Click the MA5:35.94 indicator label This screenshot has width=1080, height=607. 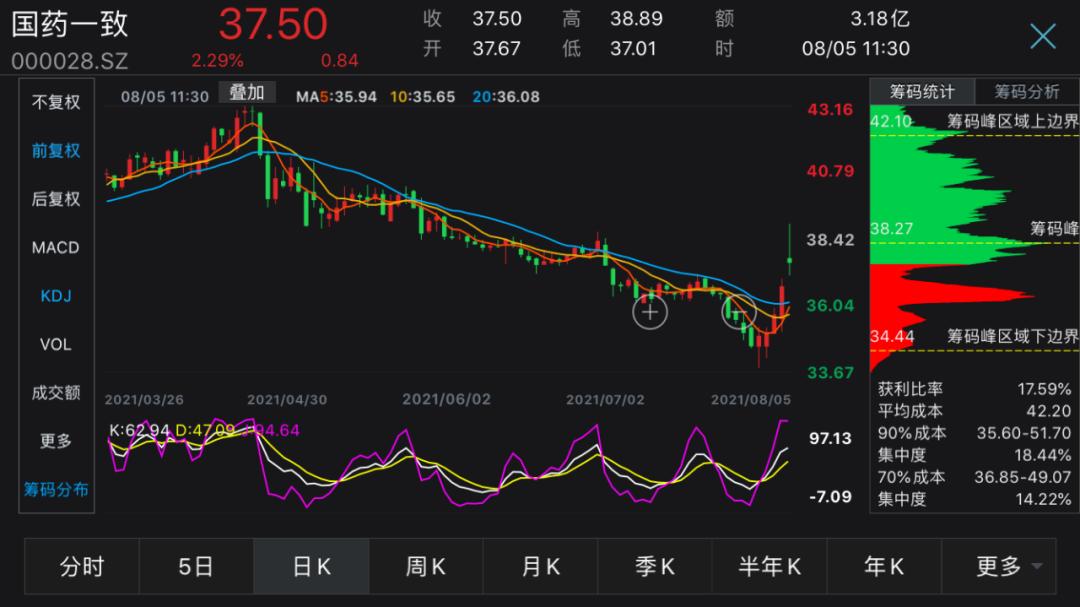336,97
